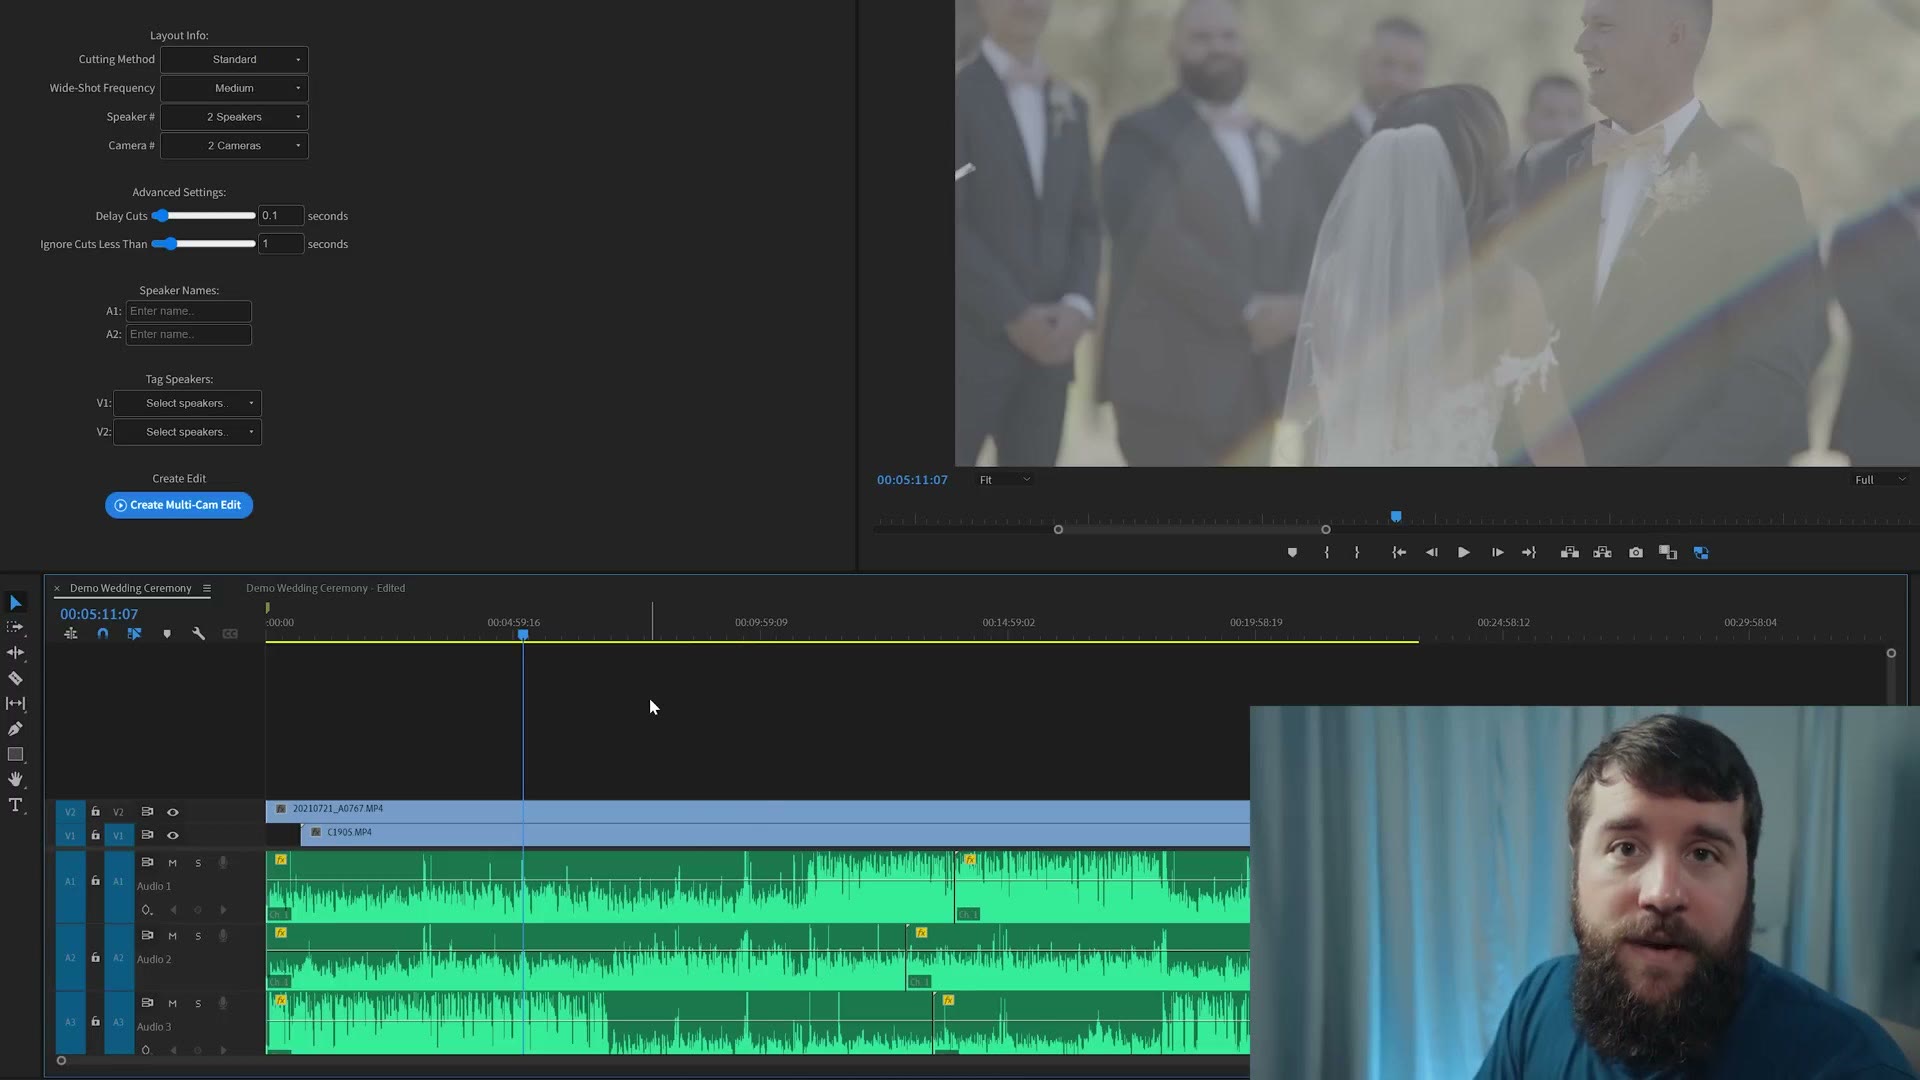Click timeline timecode 00:05:11:07
Screen dimensions: 1920x1080
[x=99, y=614]
